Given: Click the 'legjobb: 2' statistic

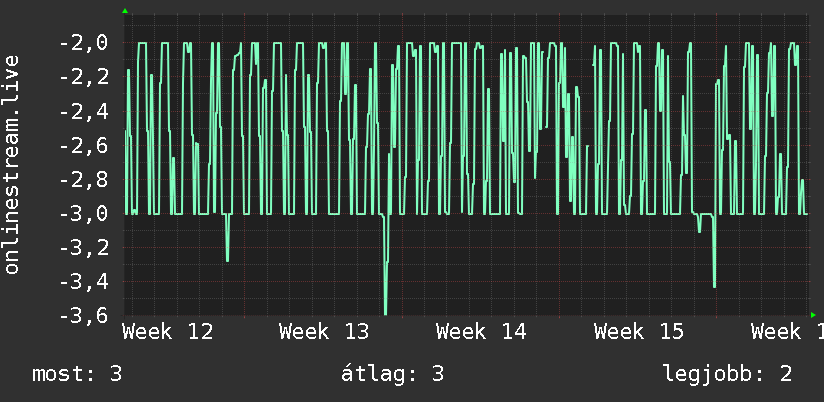Looking at the screenshot, I should pyautogui.click(x=727, y=374).
